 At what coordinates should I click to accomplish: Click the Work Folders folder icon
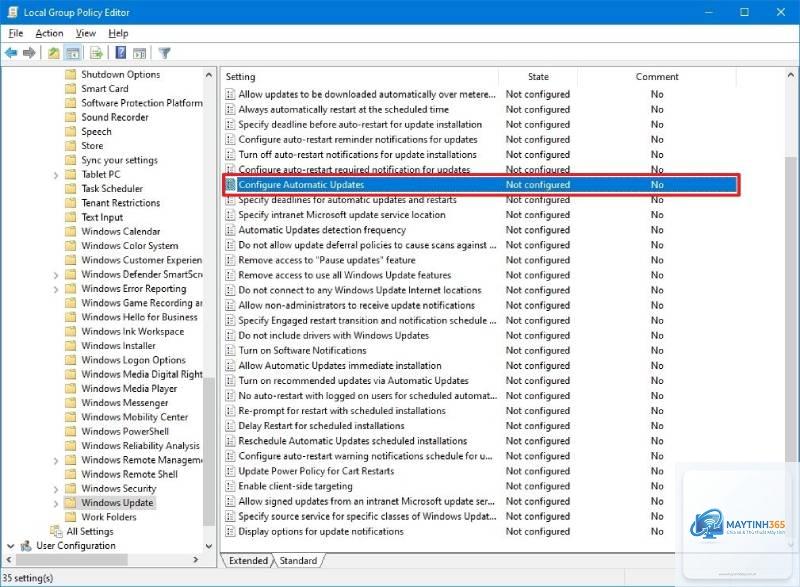[70, 517]
